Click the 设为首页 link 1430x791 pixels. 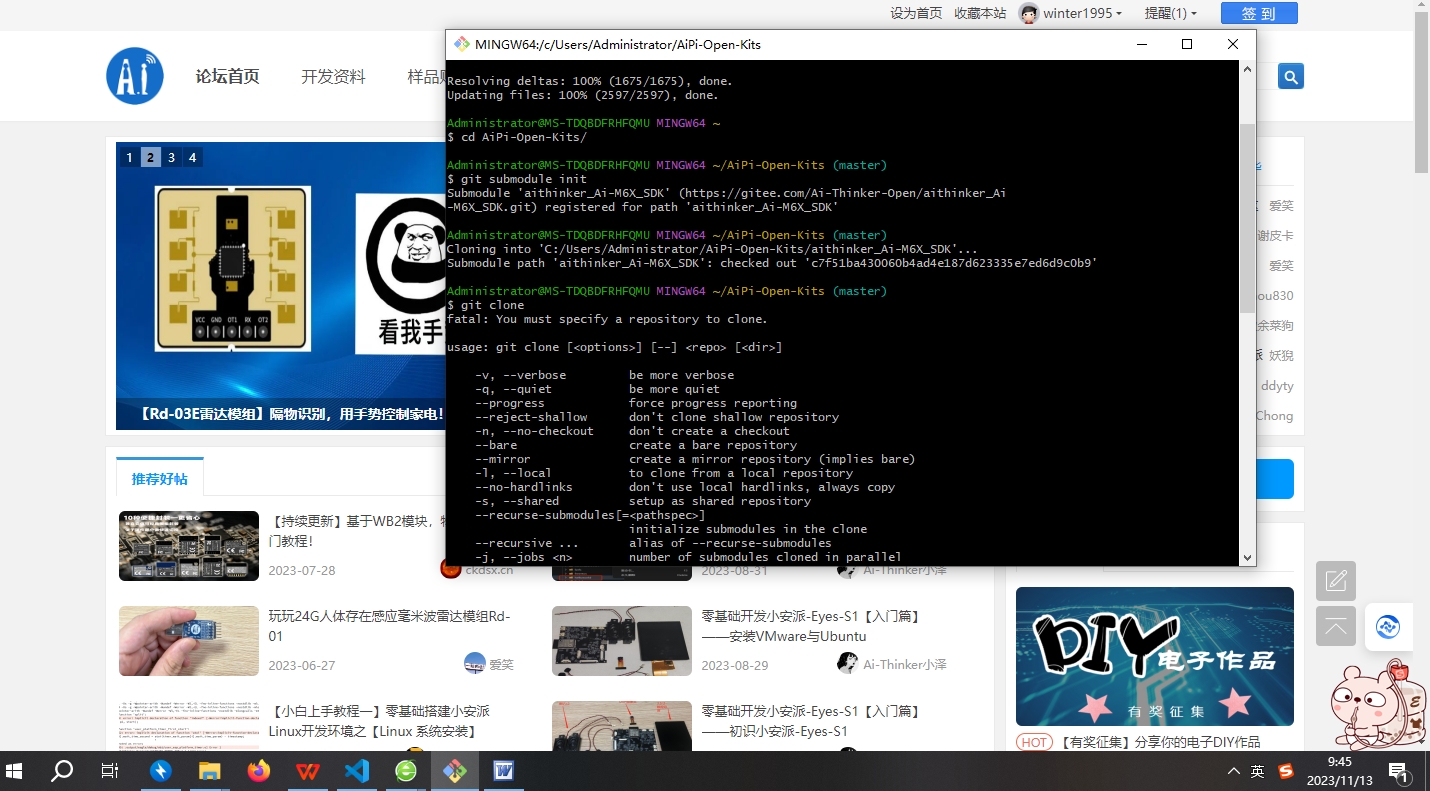coord(916,13)
